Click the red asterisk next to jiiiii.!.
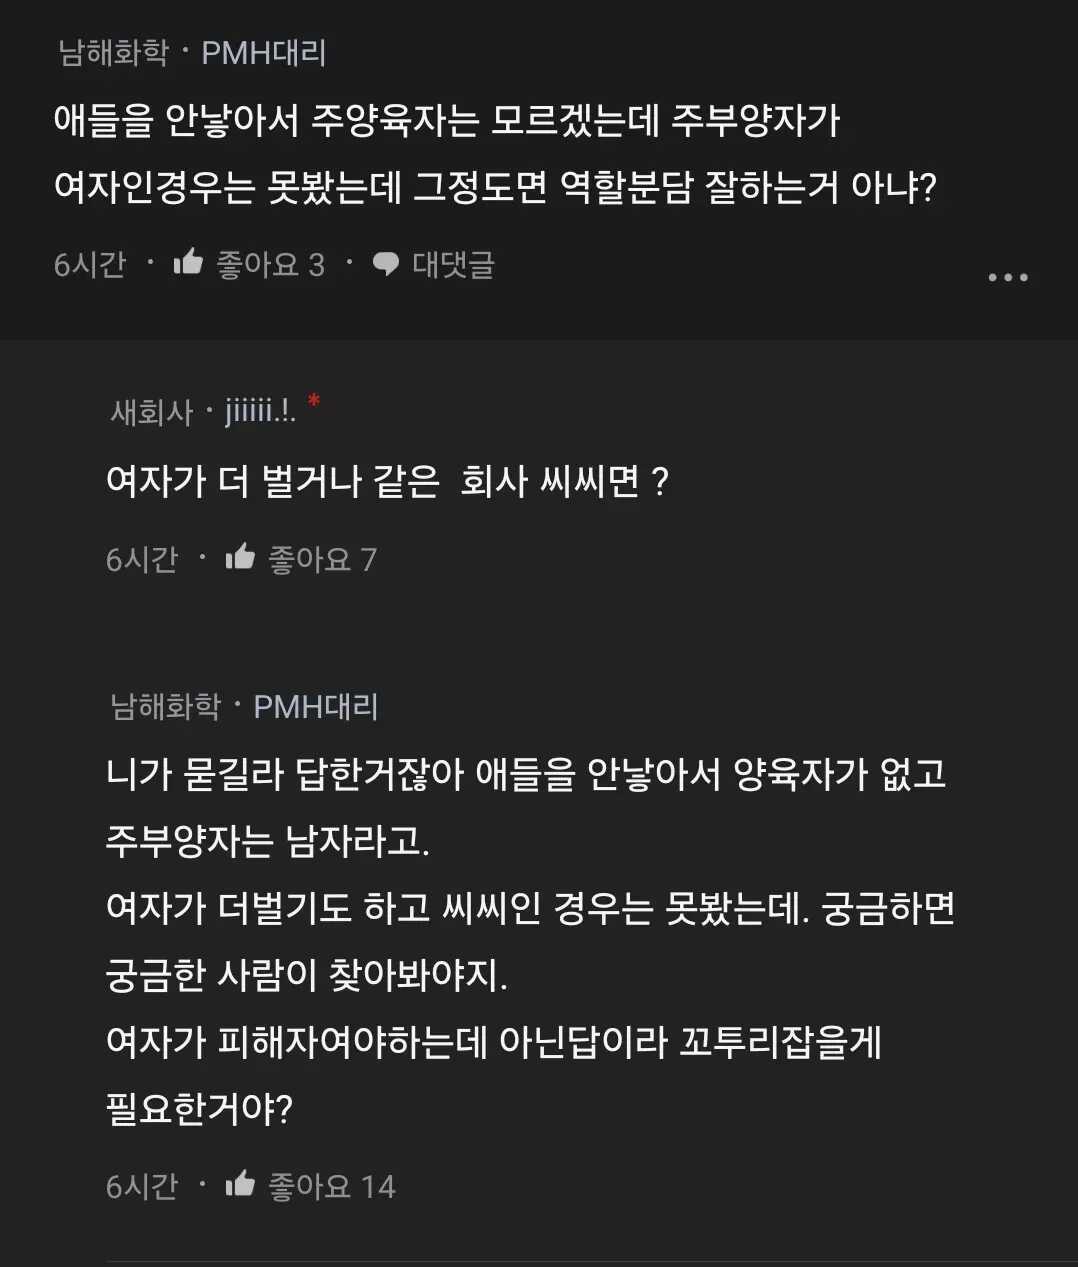 pyautogui.click(x=314, y=402)
